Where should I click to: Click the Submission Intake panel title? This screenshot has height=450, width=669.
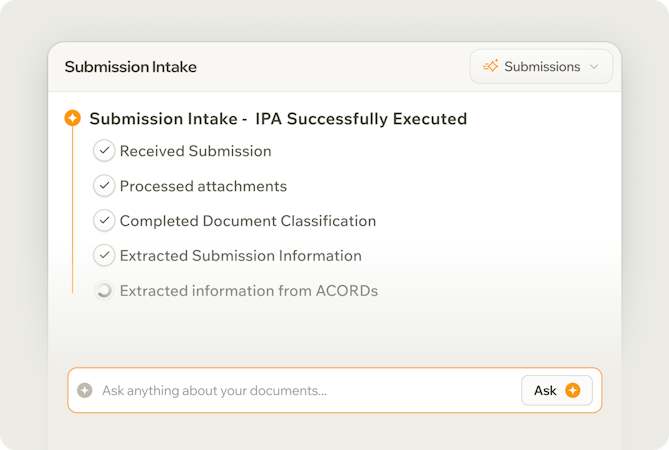tap(131, 67)
